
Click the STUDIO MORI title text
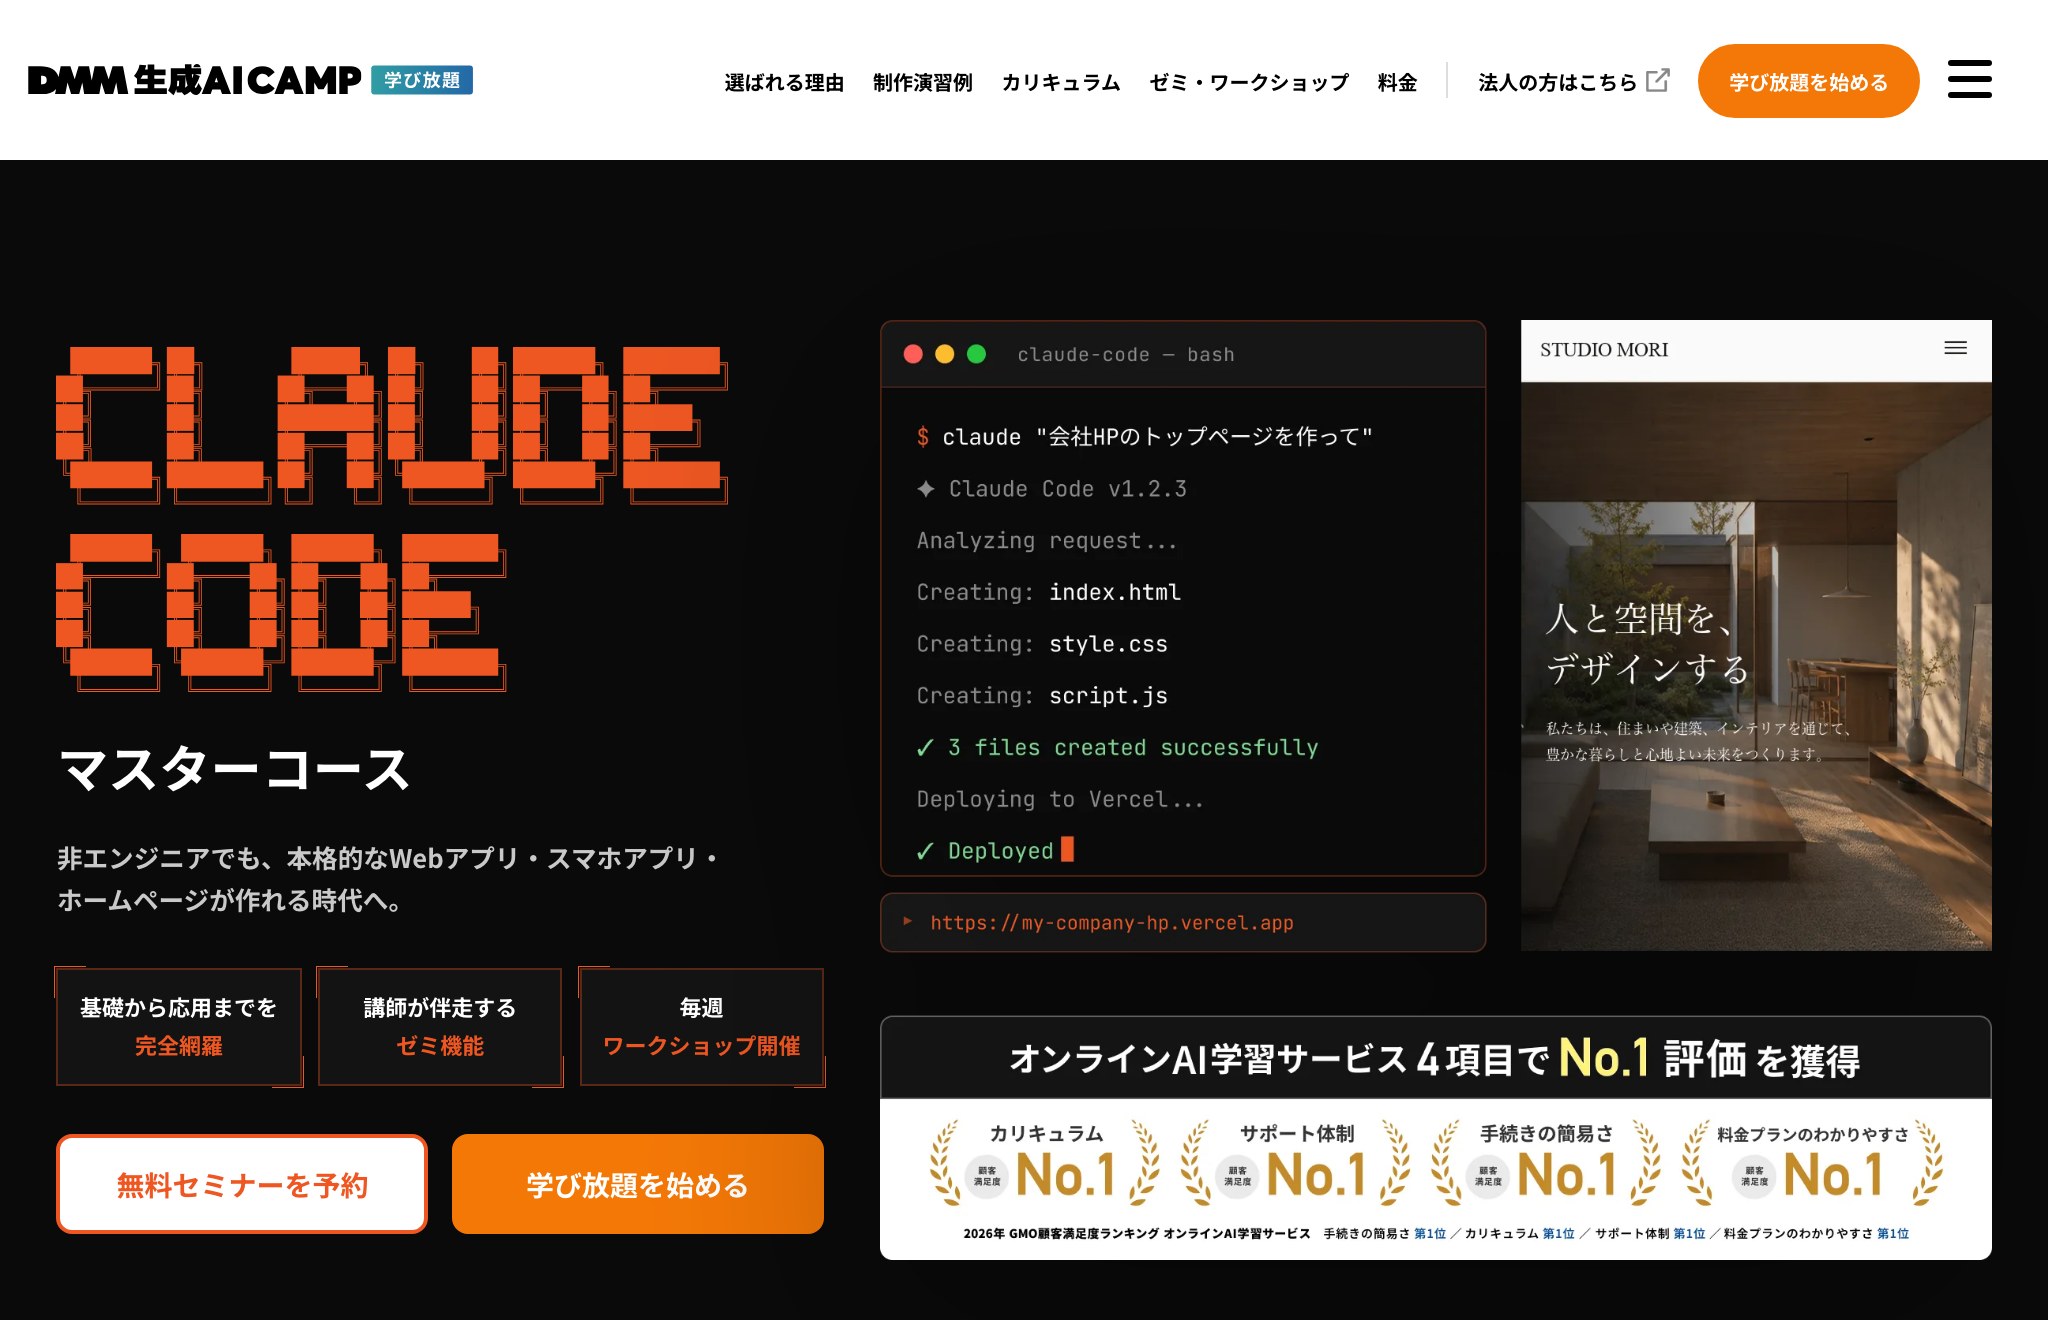(1604, 349)
